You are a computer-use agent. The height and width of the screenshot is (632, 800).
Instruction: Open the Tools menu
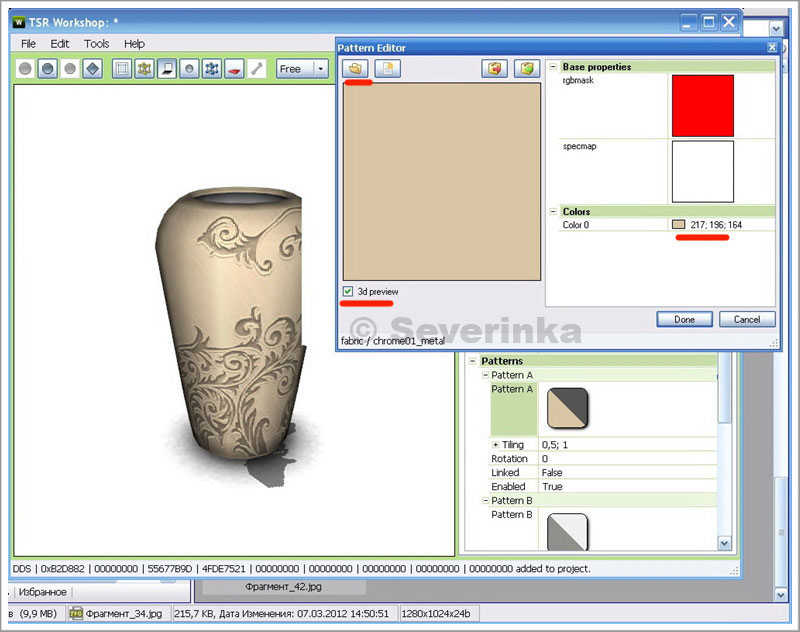(97, 44)
